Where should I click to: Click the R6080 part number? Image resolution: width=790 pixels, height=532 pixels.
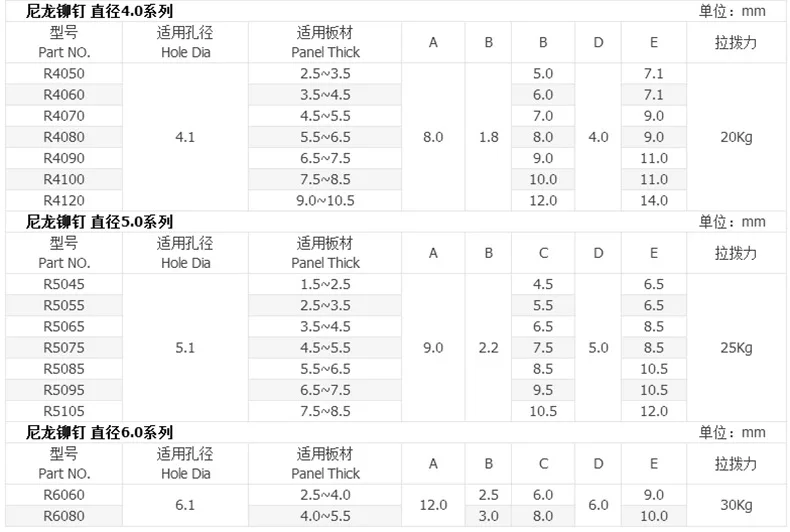pos(64,516)
